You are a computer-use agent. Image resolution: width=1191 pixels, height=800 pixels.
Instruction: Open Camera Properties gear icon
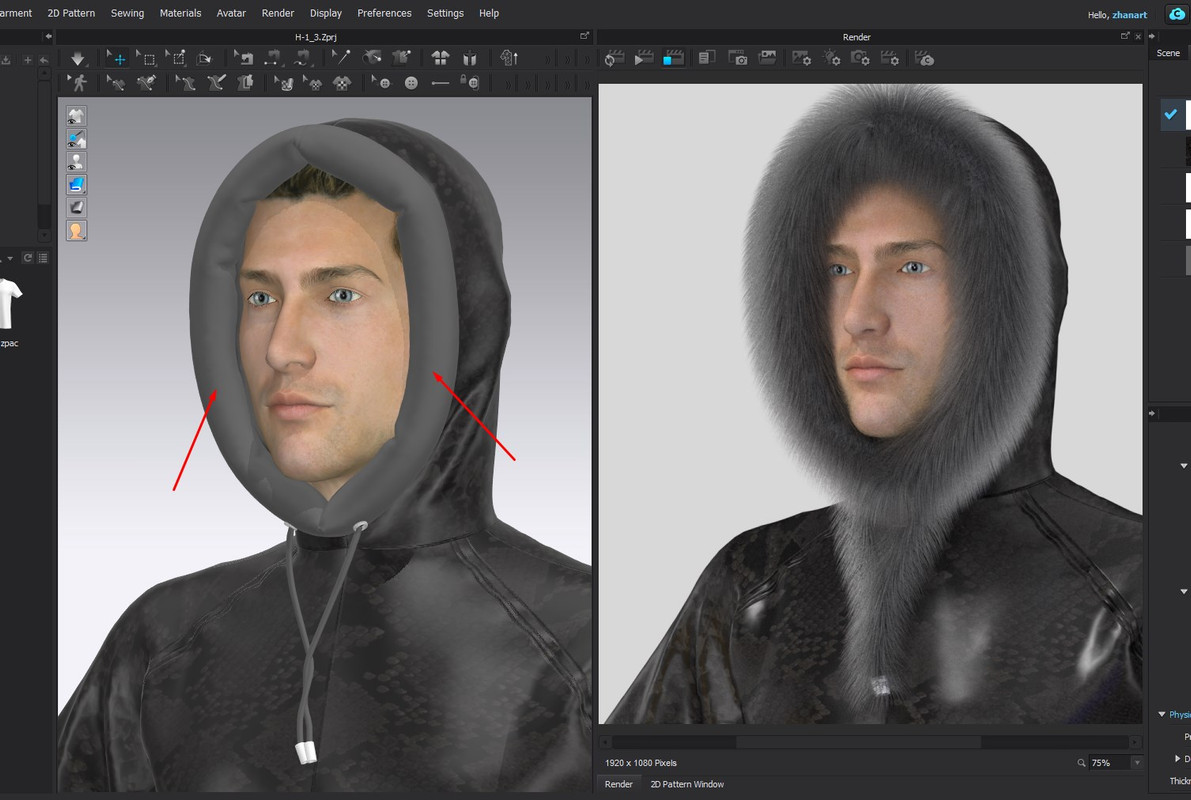(x=860, y=58)
